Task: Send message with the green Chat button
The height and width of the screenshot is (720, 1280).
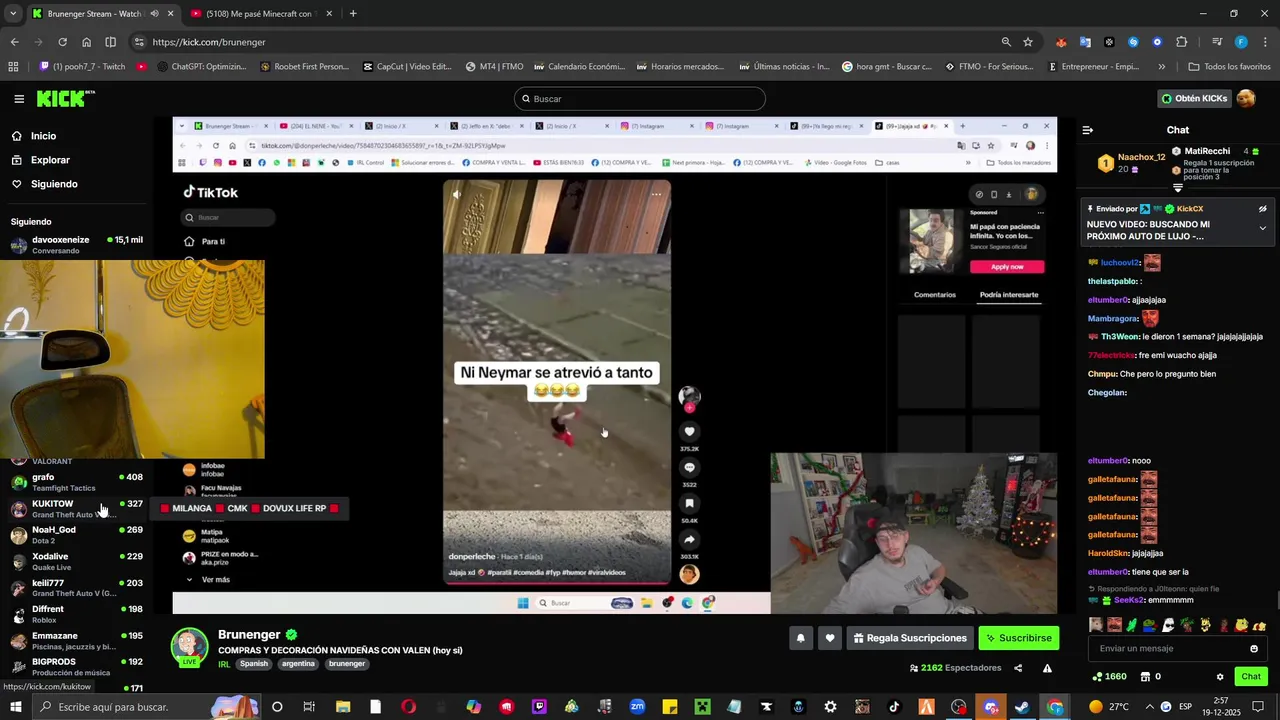Action: click(1251, 677)
